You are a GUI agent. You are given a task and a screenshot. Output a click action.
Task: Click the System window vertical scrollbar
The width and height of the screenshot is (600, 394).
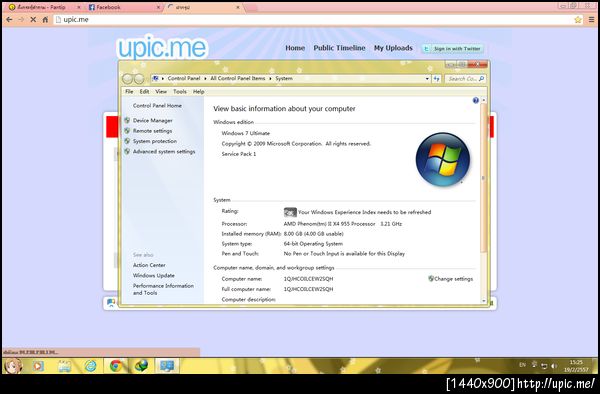[483, 178]
